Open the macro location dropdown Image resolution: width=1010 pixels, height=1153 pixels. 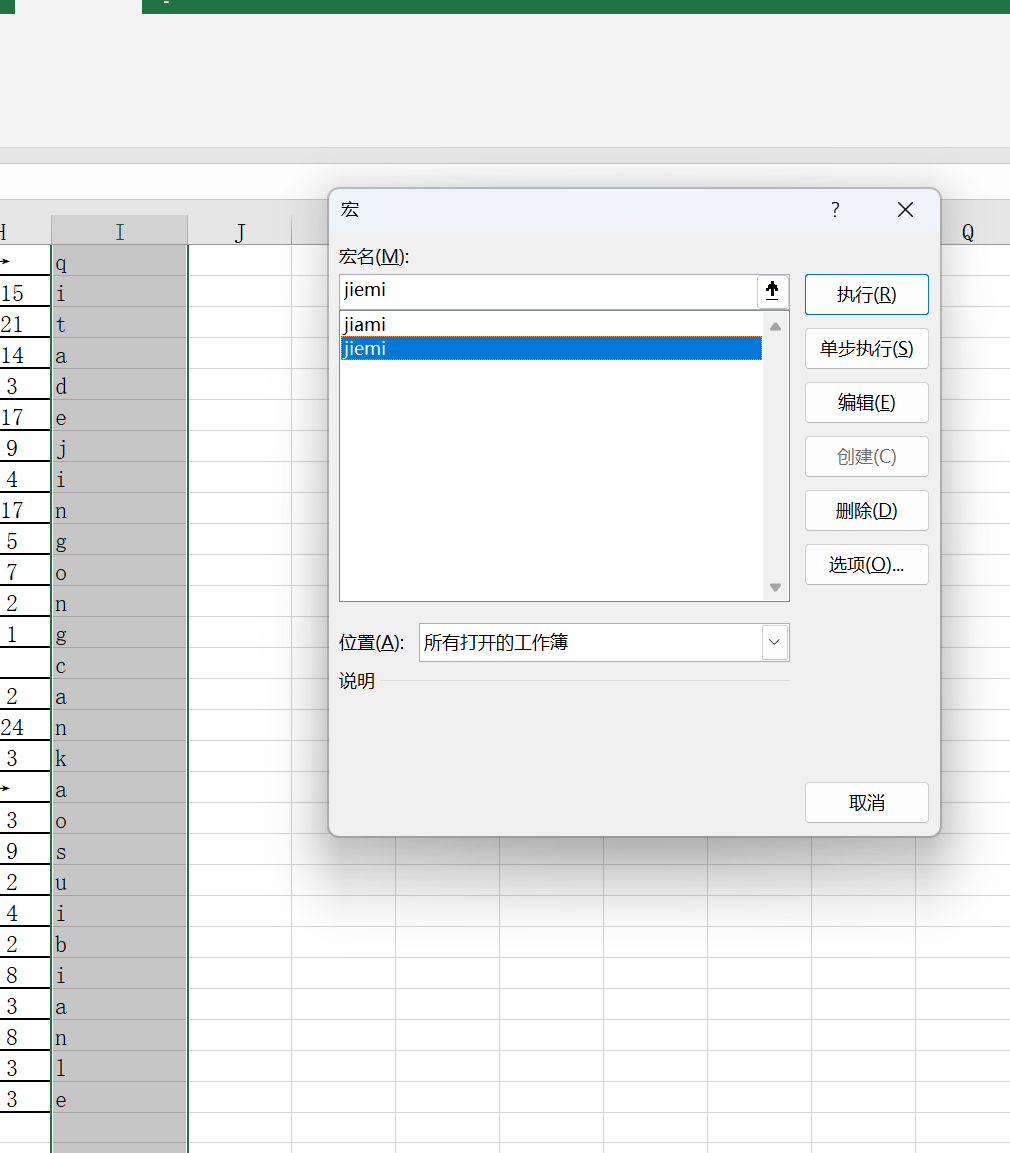click(774, 642)
